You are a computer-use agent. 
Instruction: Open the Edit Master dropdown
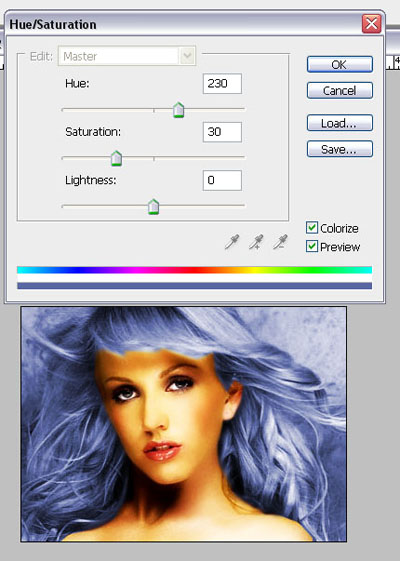pyautogui.click(x=127, y=56)
